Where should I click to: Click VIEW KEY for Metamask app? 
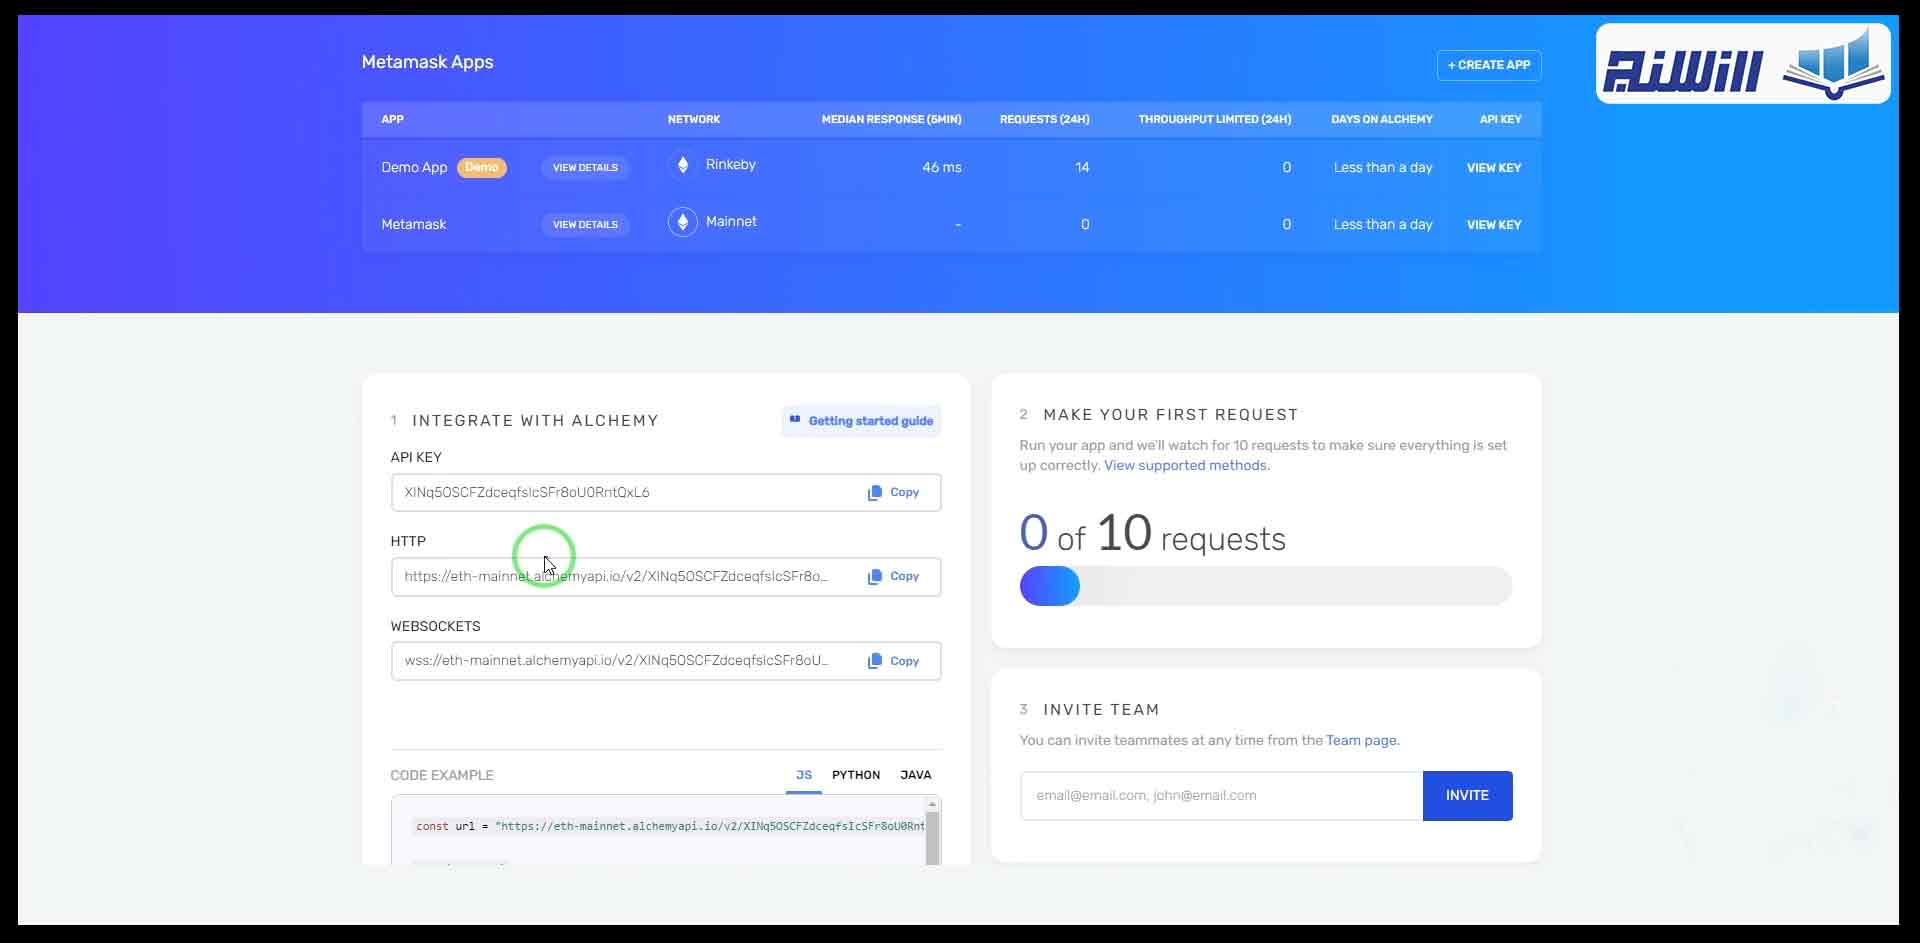1494,225
